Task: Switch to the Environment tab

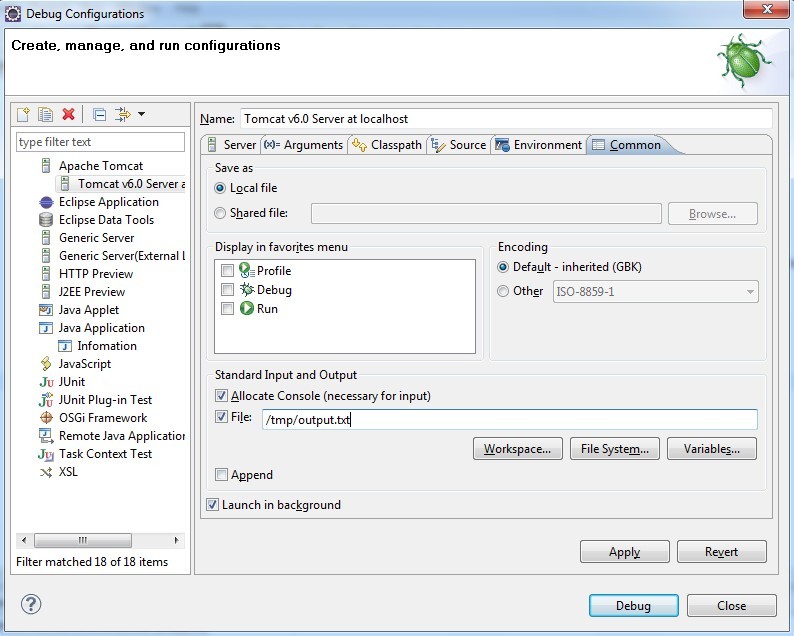Action: pos(539,145)
